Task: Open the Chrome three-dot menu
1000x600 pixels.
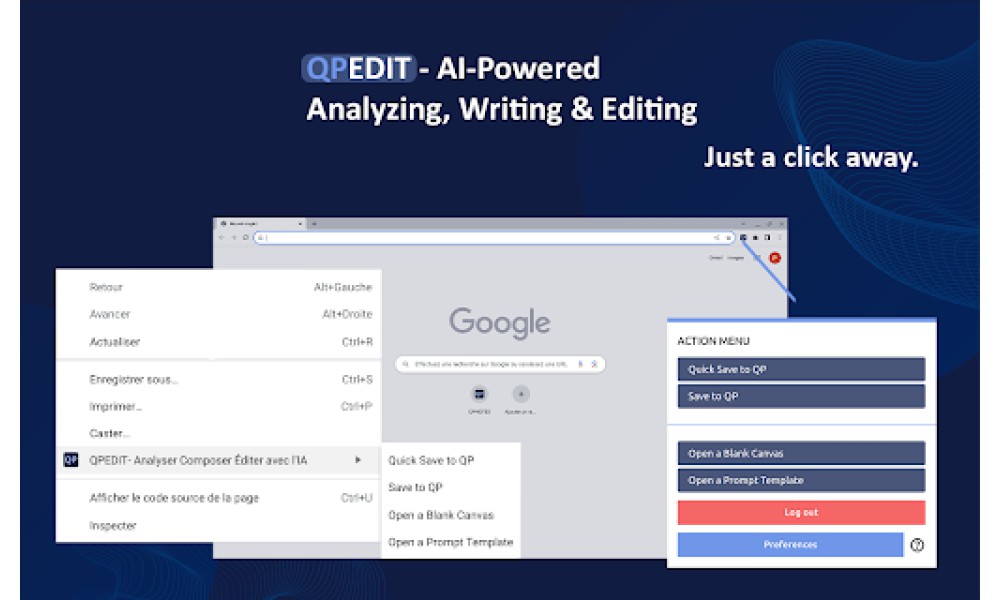Action: point(779,237)
